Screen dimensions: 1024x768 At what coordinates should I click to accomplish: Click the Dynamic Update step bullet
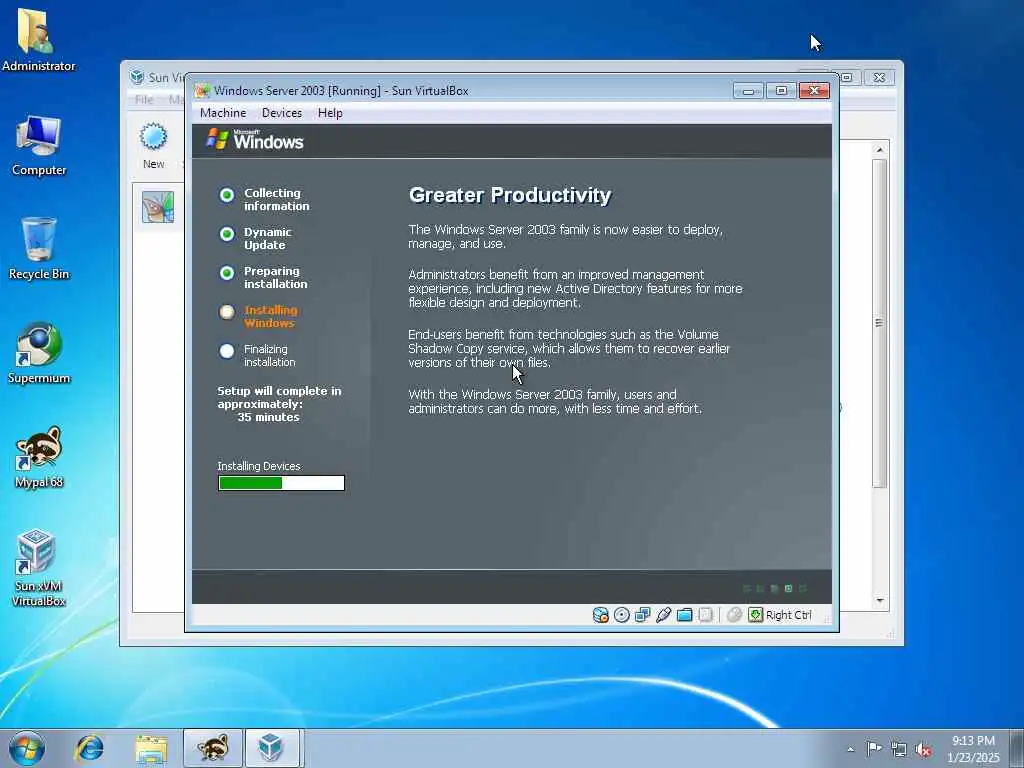click(x=227, y=234)
